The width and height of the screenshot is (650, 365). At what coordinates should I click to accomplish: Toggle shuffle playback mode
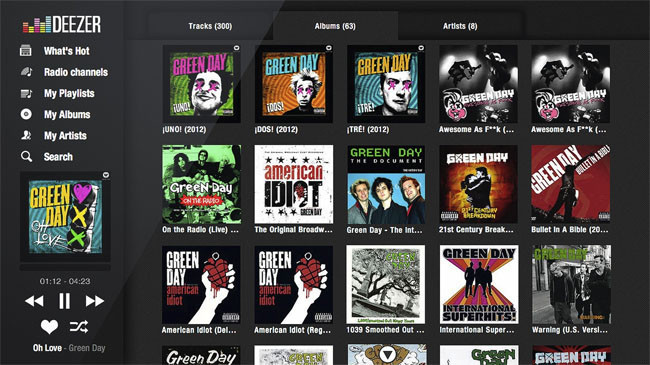[x=79, y=327]
